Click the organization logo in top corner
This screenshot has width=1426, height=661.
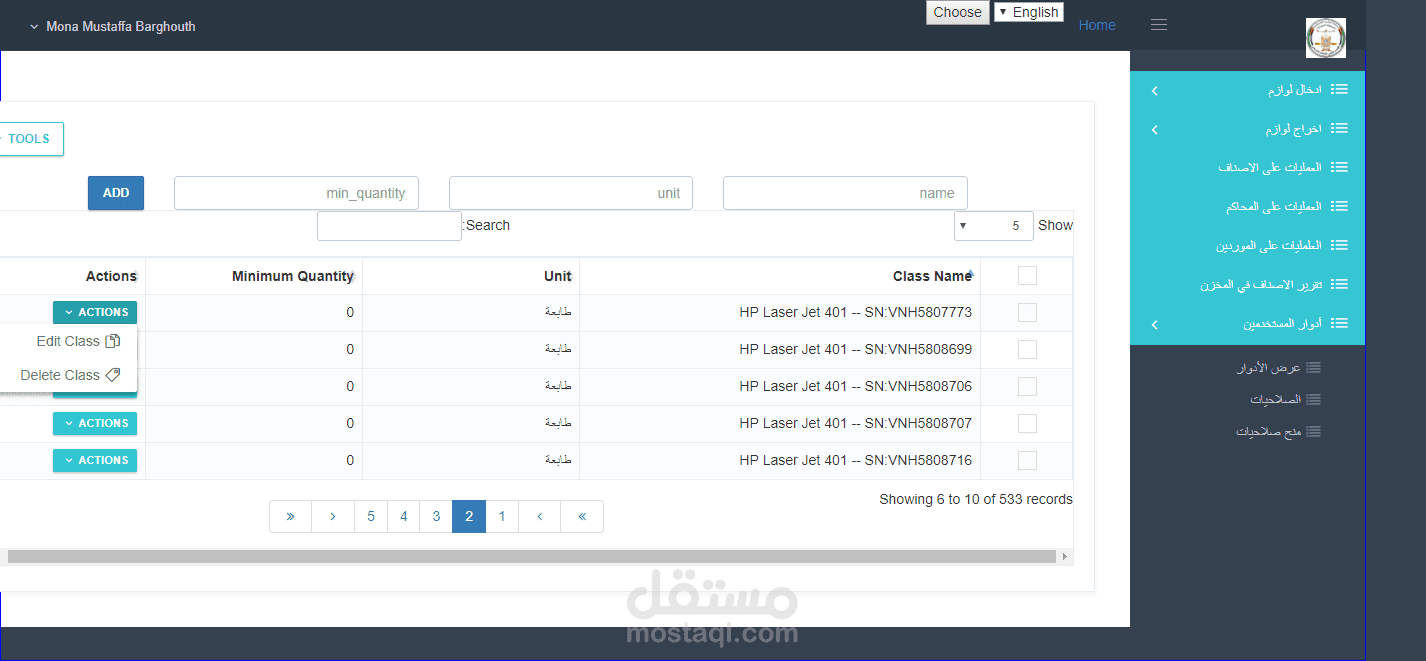(x=1325, y=38)
